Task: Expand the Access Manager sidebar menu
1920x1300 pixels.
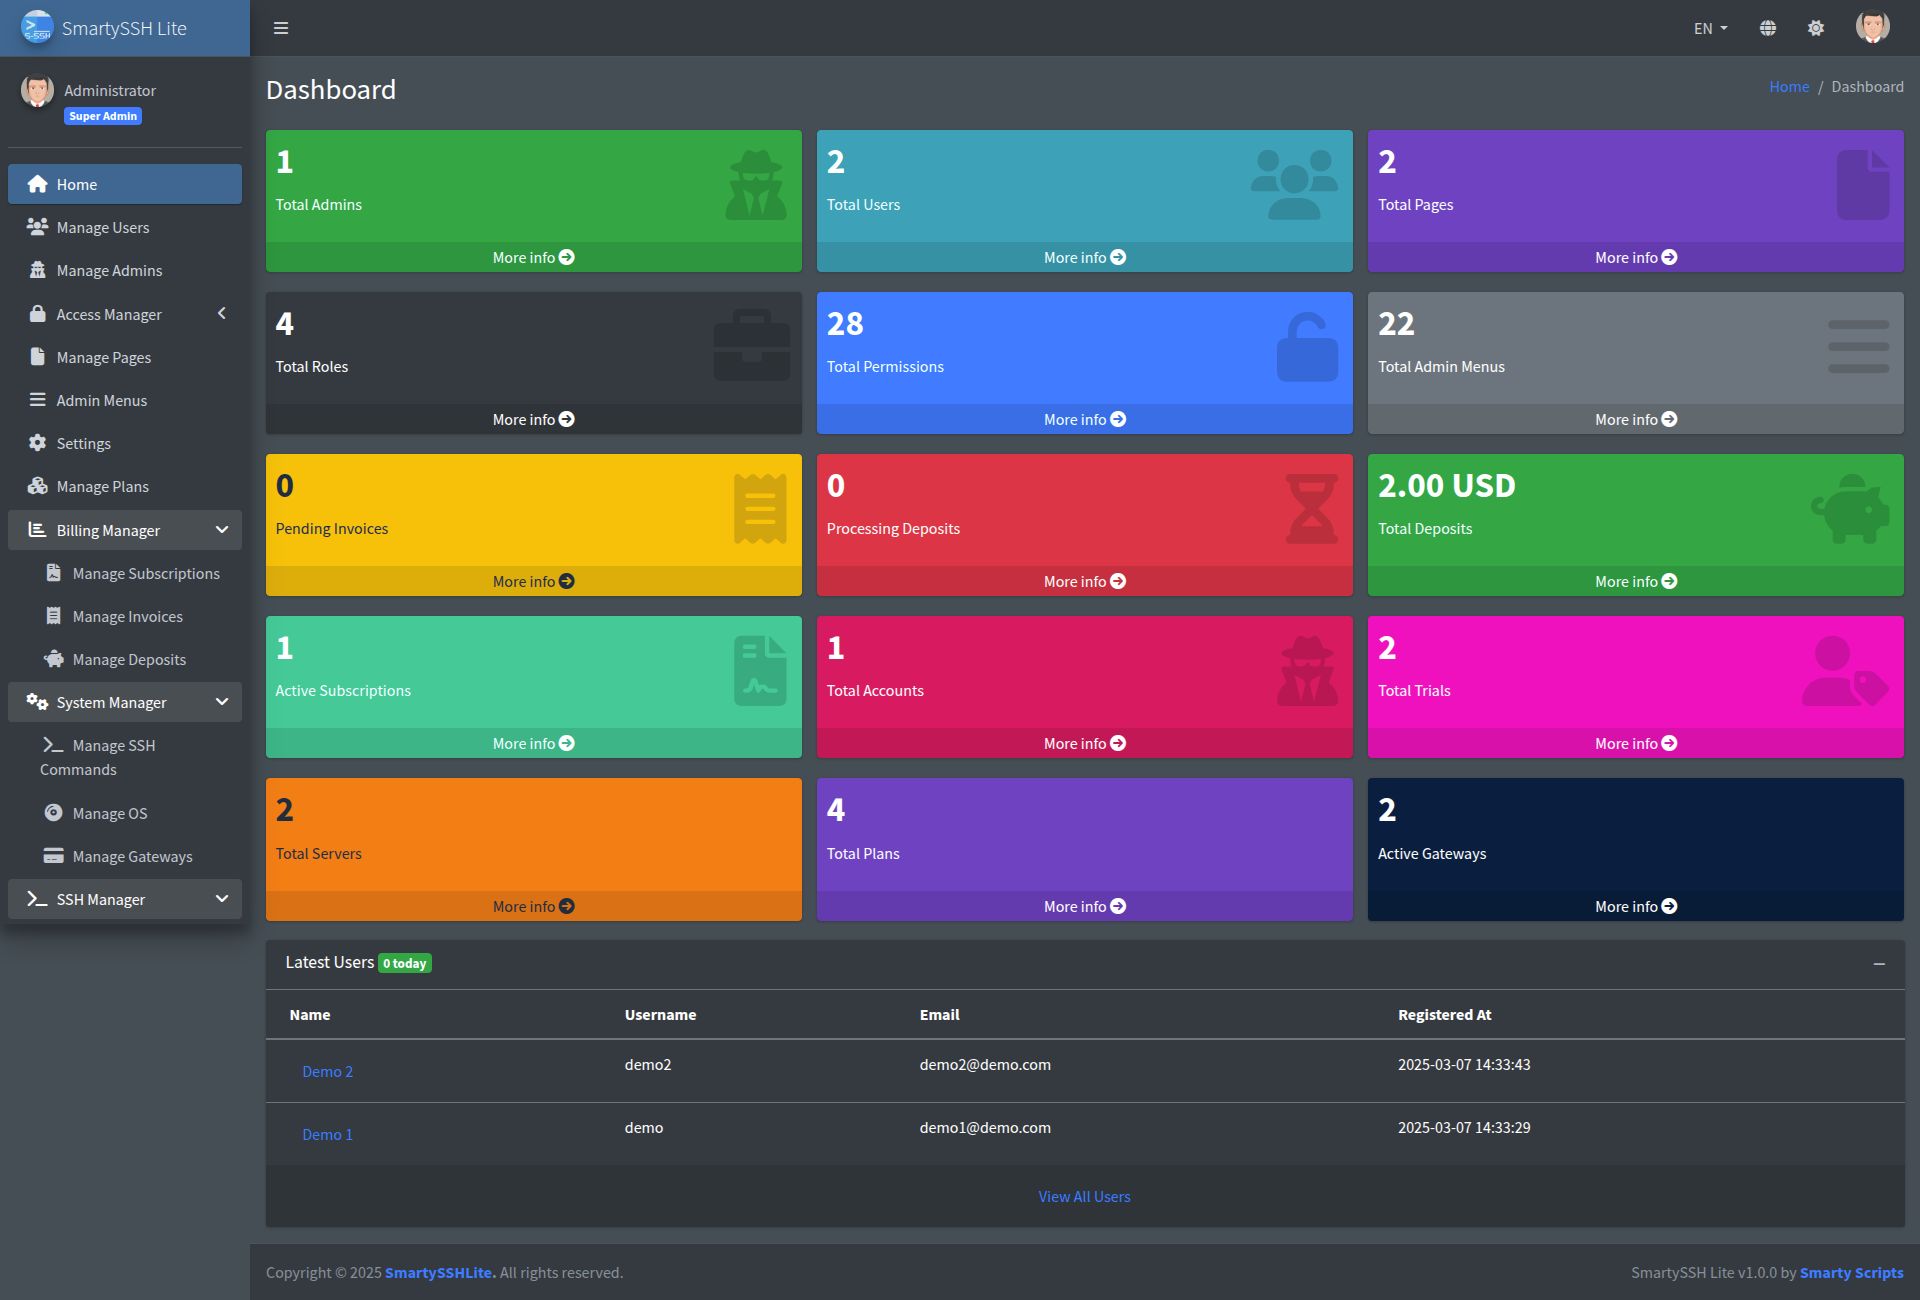Action: pyautogui.click(x=125, y=314)
